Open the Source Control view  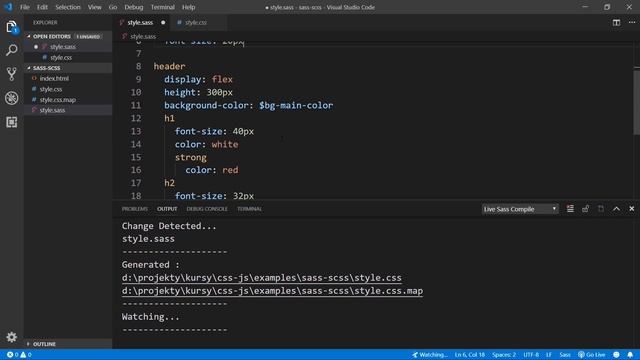tap(11, 74)
